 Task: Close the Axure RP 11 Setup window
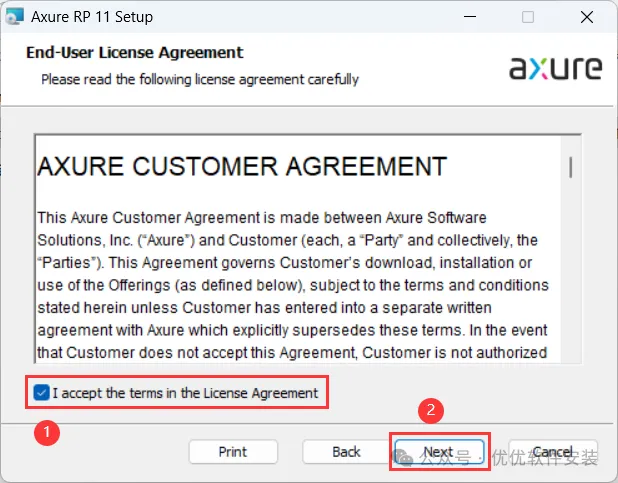point(587,17)
